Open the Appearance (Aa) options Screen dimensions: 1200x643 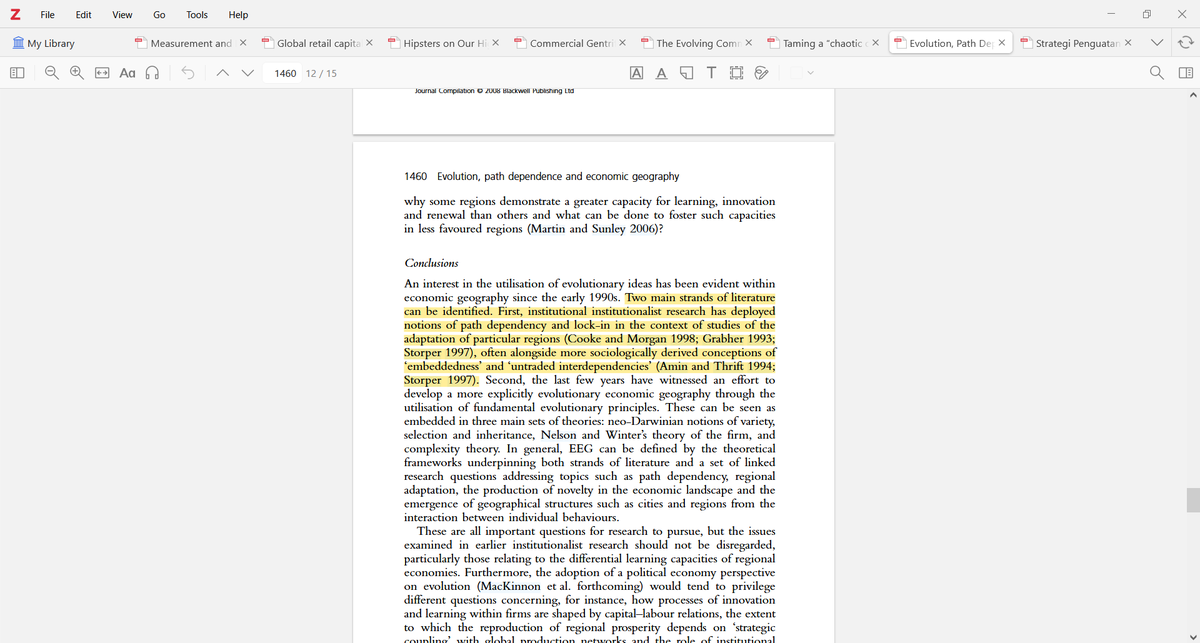point(127,73)
